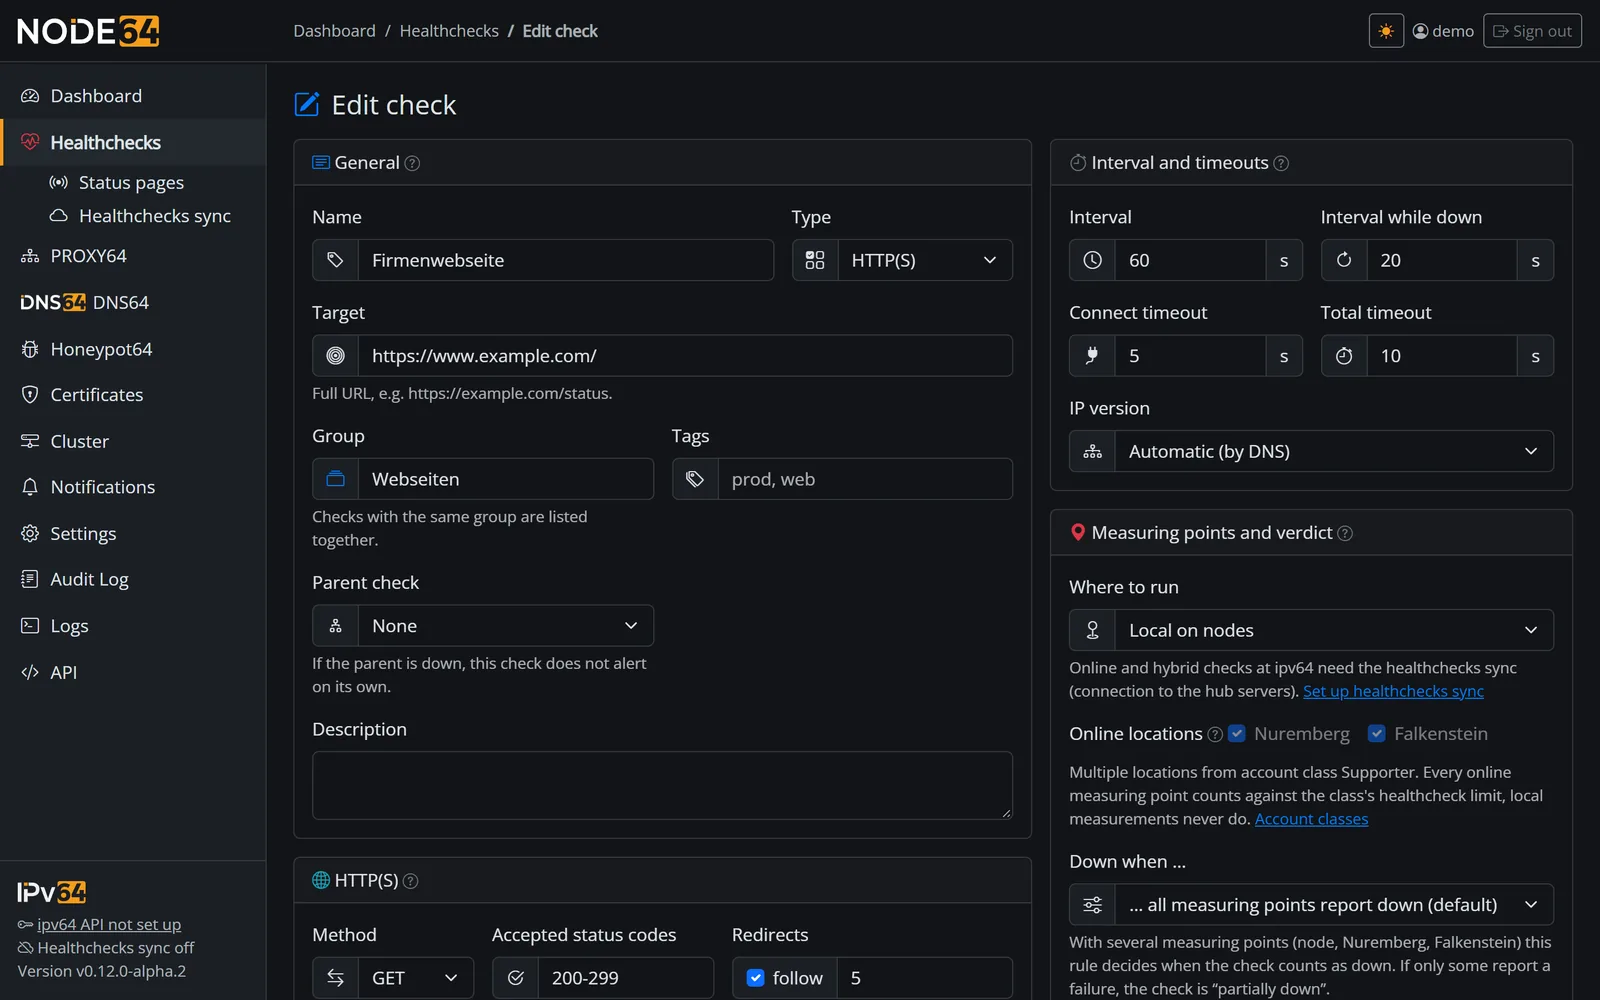Click the plug icon beside Connect timeout
This screenshot has width=1600, height=1000.
(x=1092, y=356)
